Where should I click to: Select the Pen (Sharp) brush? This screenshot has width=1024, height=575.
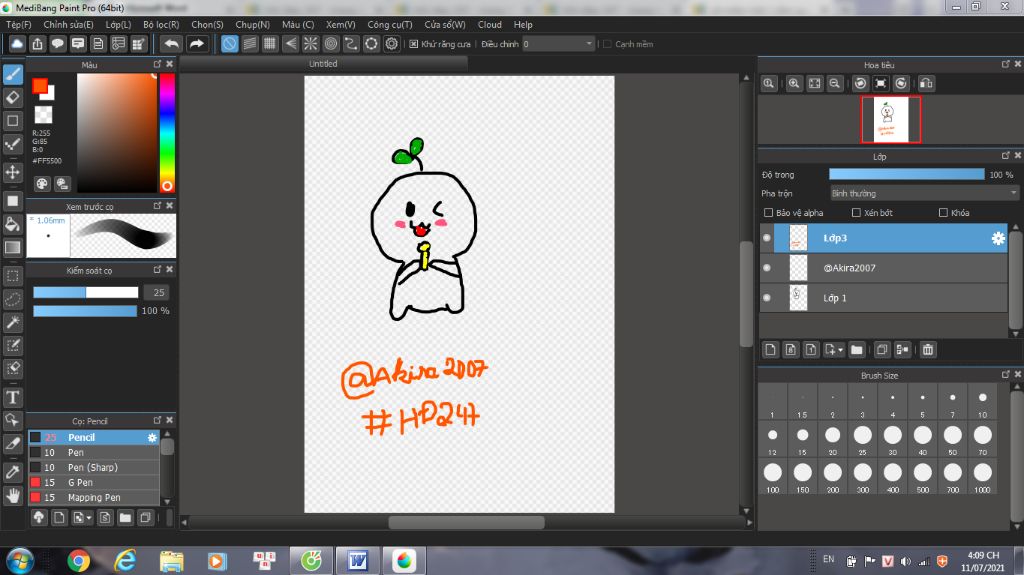point(94,467)
